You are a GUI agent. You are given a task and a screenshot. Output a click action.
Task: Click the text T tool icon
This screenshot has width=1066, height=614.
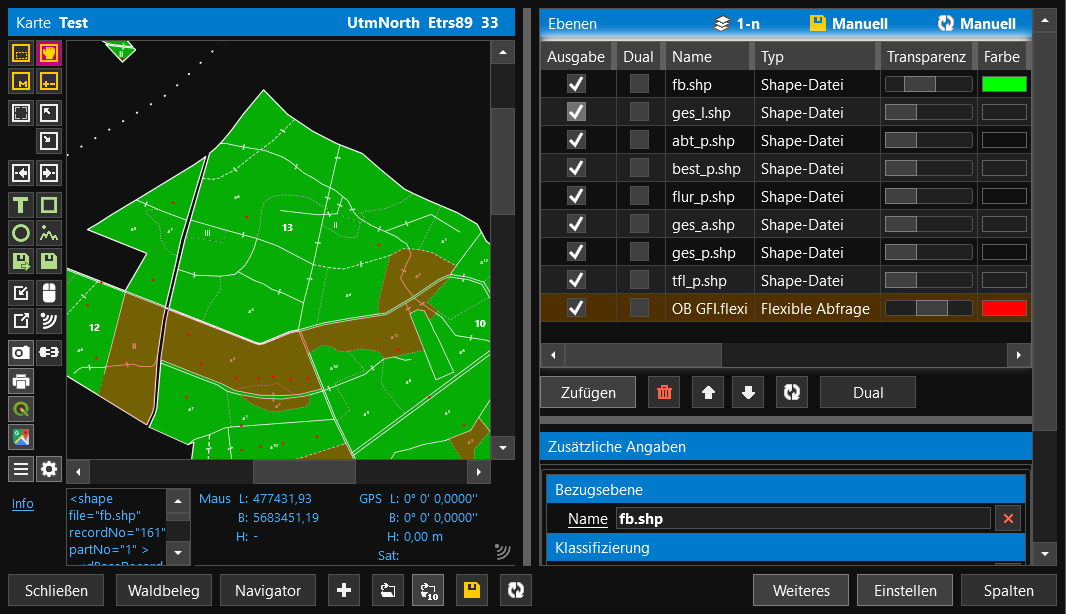click(20, 206)
